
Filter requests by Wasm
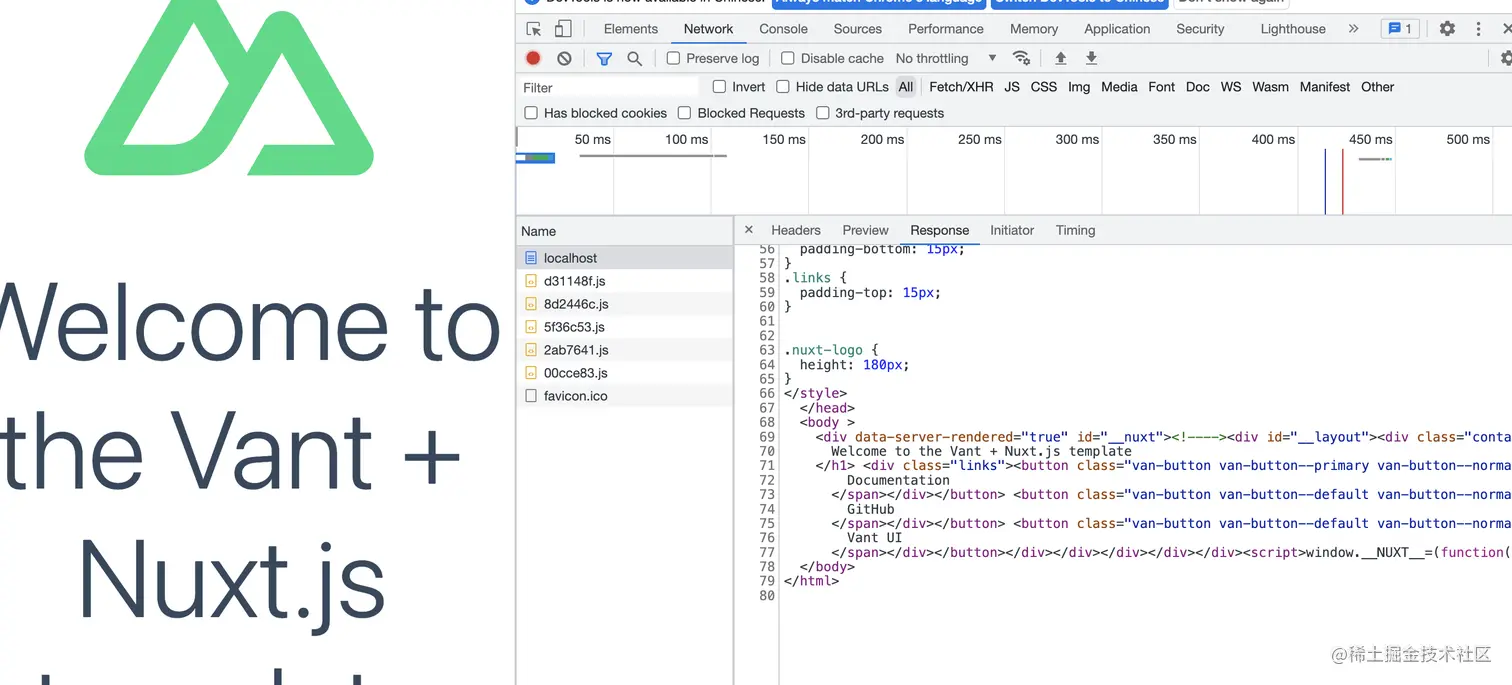pyautogui.click(x=1270, y=87)
